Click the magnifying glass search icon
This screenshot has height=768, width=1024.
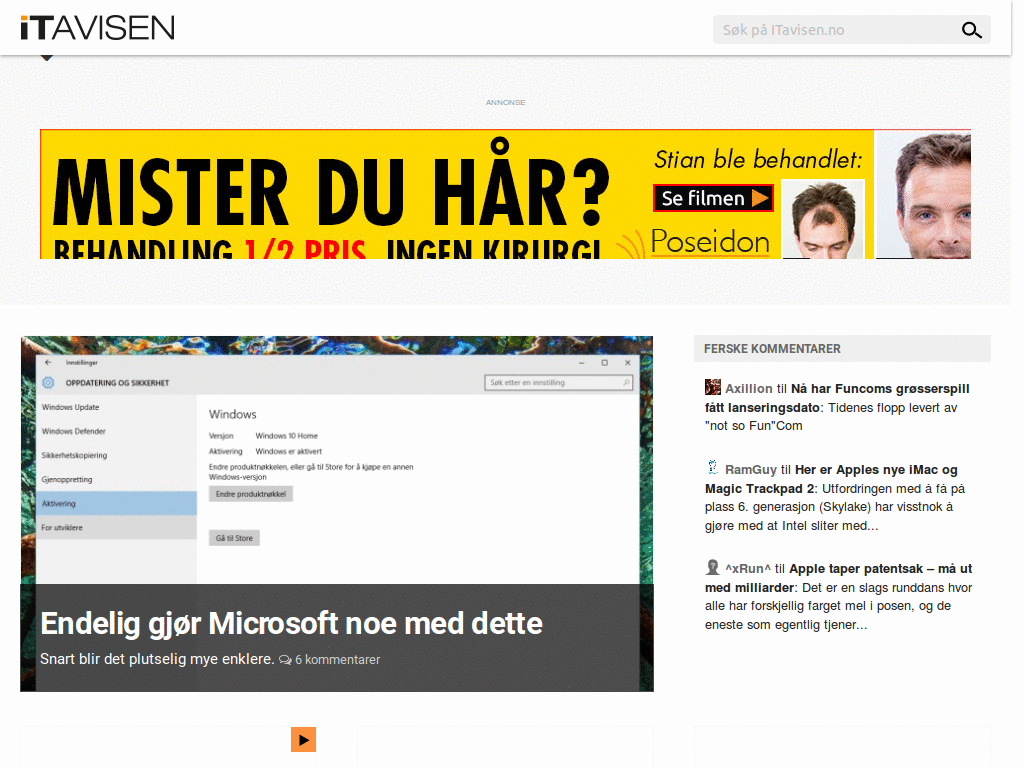point(971,30)
